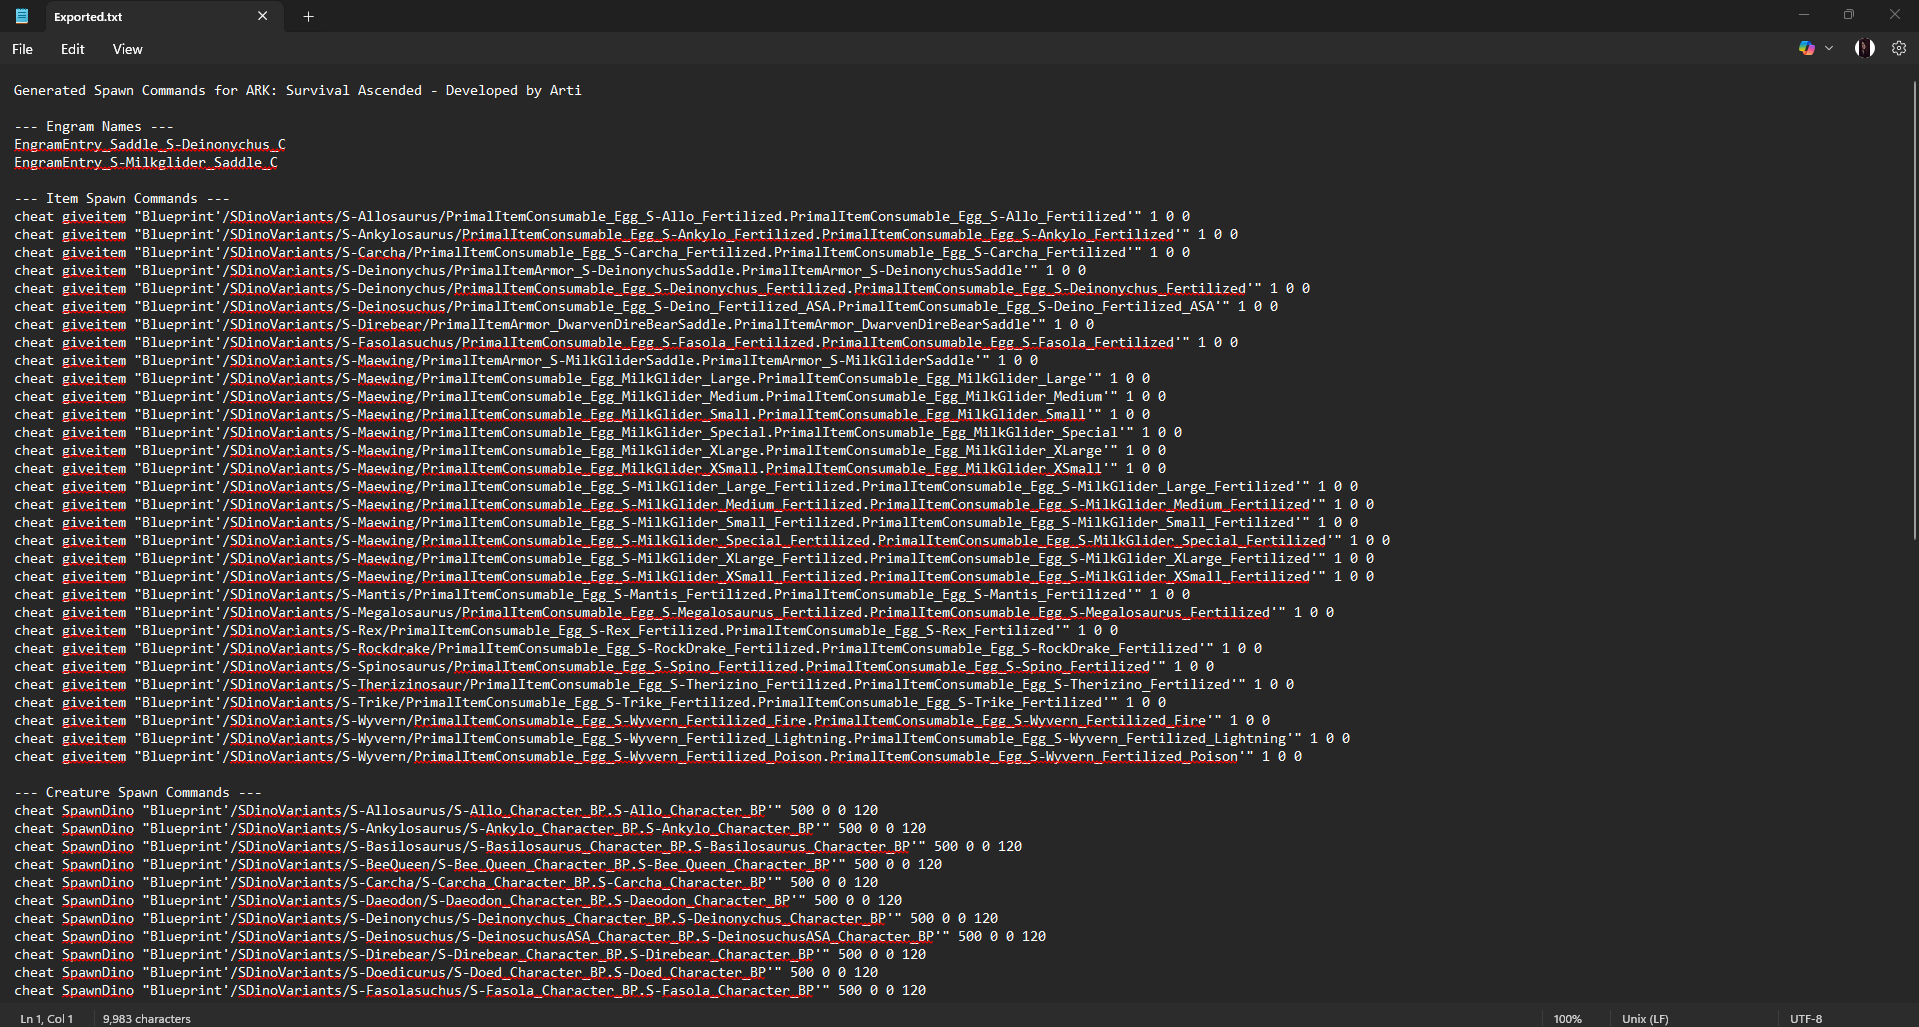
Task: Click the Ln 1, Col 1 status indicator
Action: point(46,1018)
